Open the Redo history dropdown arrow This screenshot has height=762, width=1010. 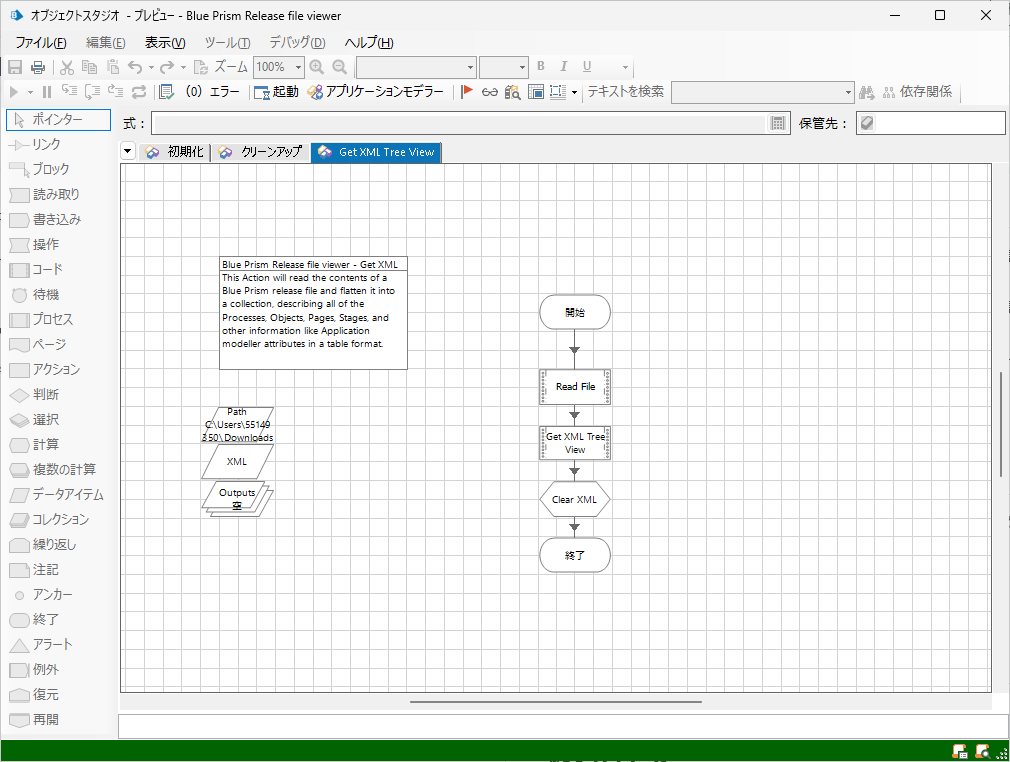coord(184,67)
